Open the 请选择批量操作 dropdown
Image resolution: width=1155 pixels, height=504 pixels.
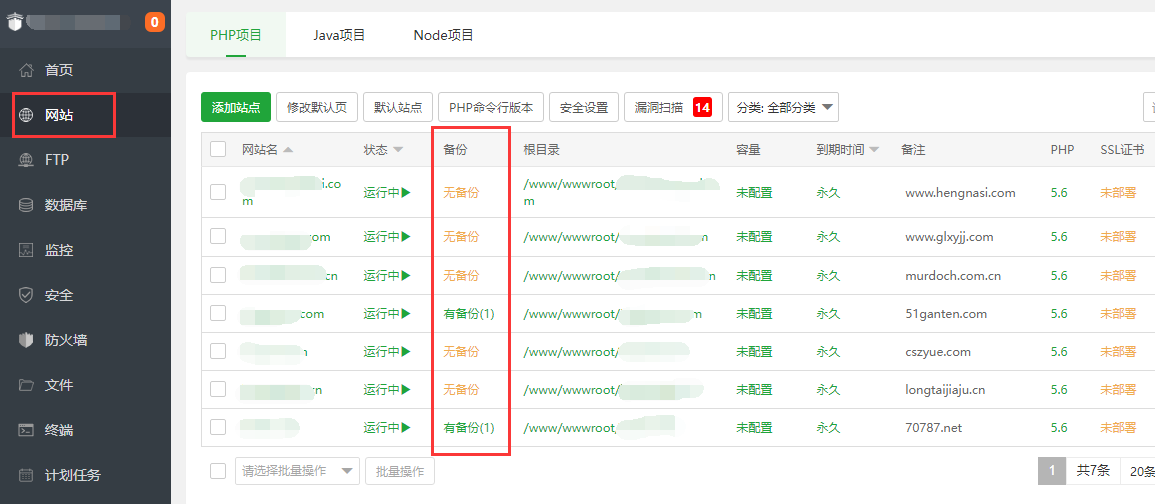tap(297, 471)
